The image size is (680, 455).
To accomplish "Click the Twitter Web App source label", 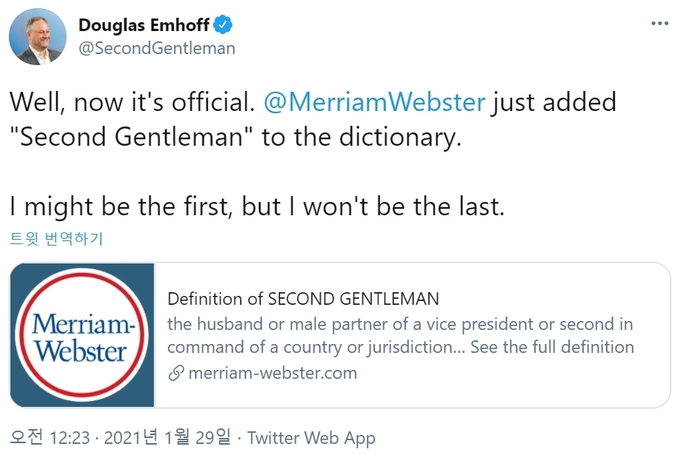I will tap(311, 438).
